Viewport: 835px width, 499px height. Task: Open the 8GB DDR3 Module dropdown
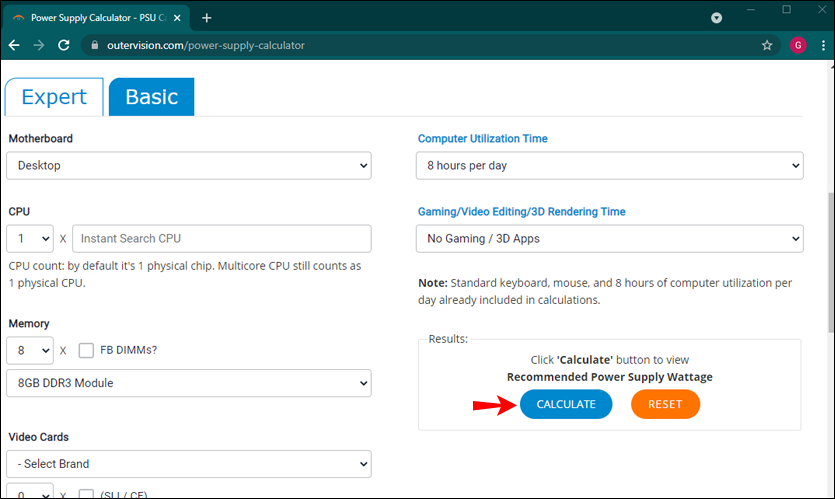coord(189,383)
